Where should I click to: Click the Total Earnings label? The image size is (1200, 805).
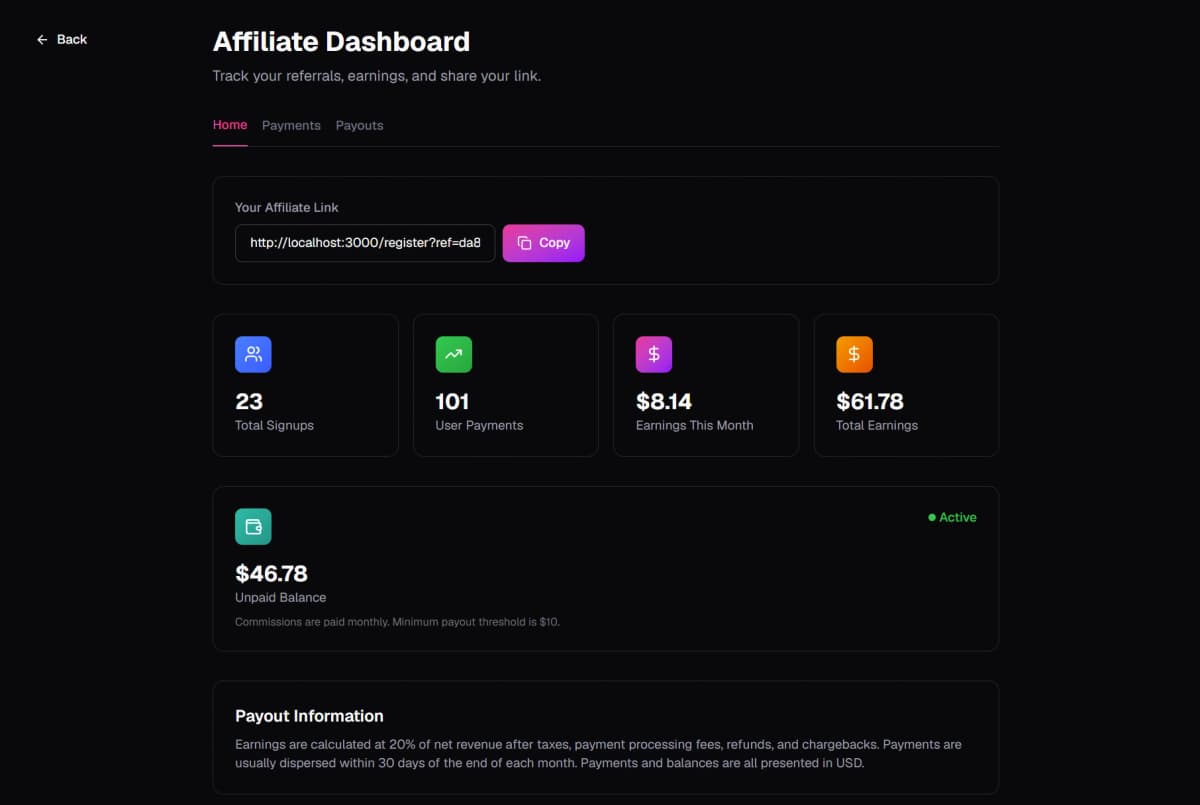877,425
